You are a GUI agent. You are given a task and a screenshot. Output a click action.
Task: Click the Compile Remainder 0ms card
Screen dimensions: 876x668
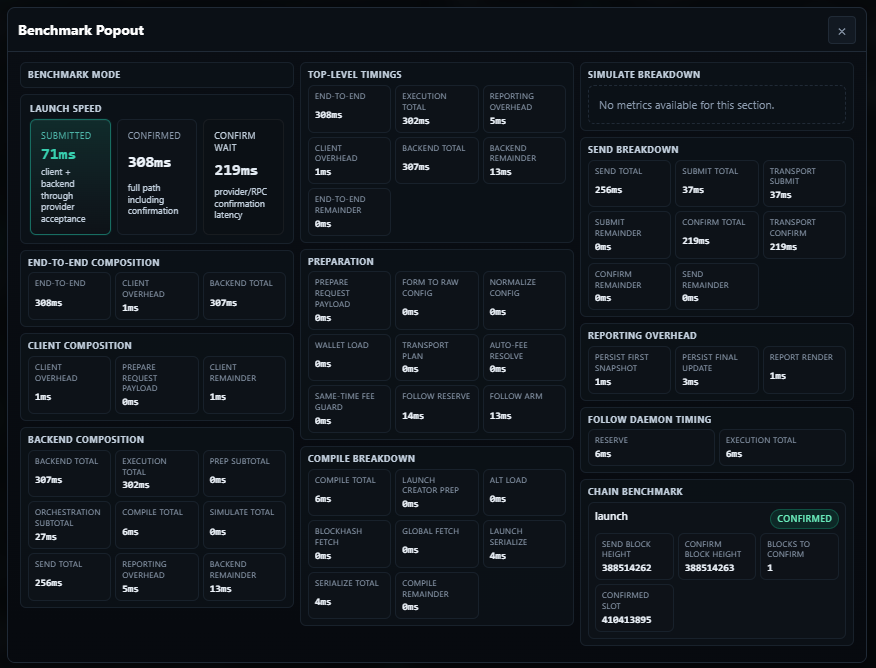point(437,595)
